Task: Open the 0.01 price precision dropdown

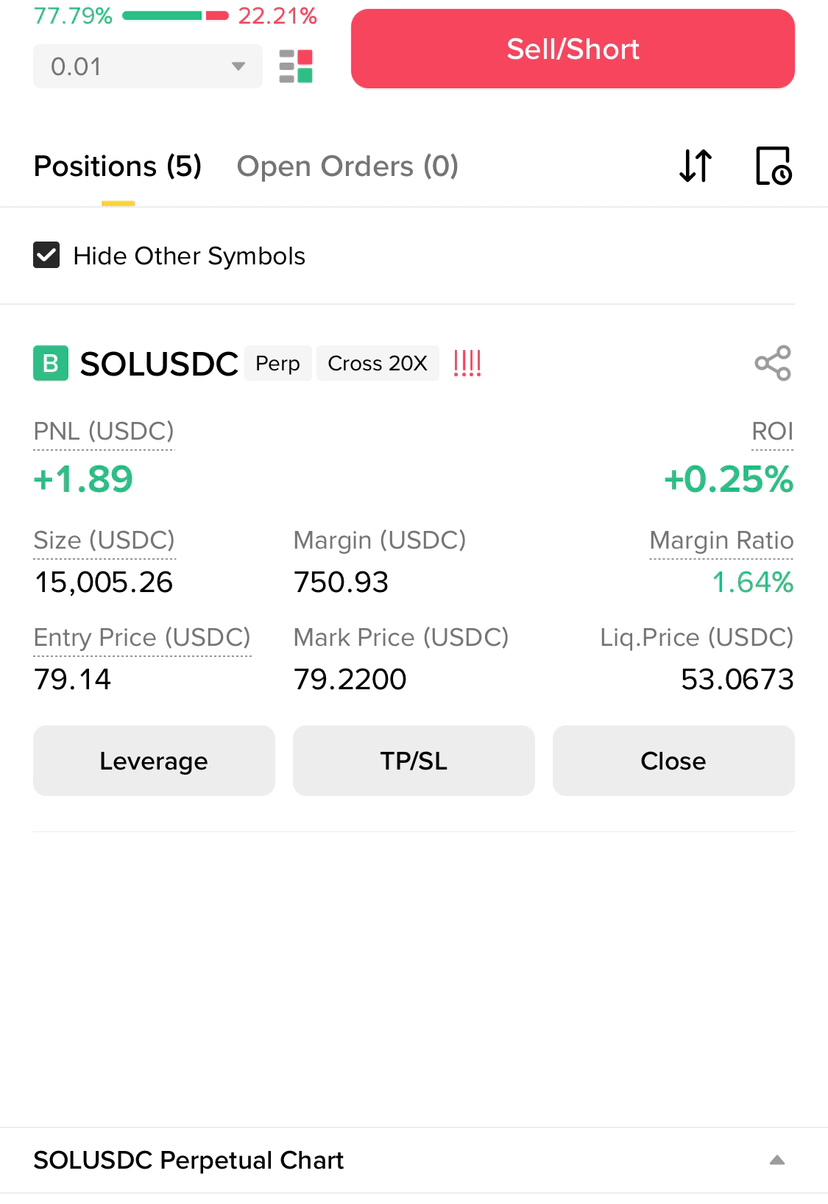Action: [x=148, y=67]
